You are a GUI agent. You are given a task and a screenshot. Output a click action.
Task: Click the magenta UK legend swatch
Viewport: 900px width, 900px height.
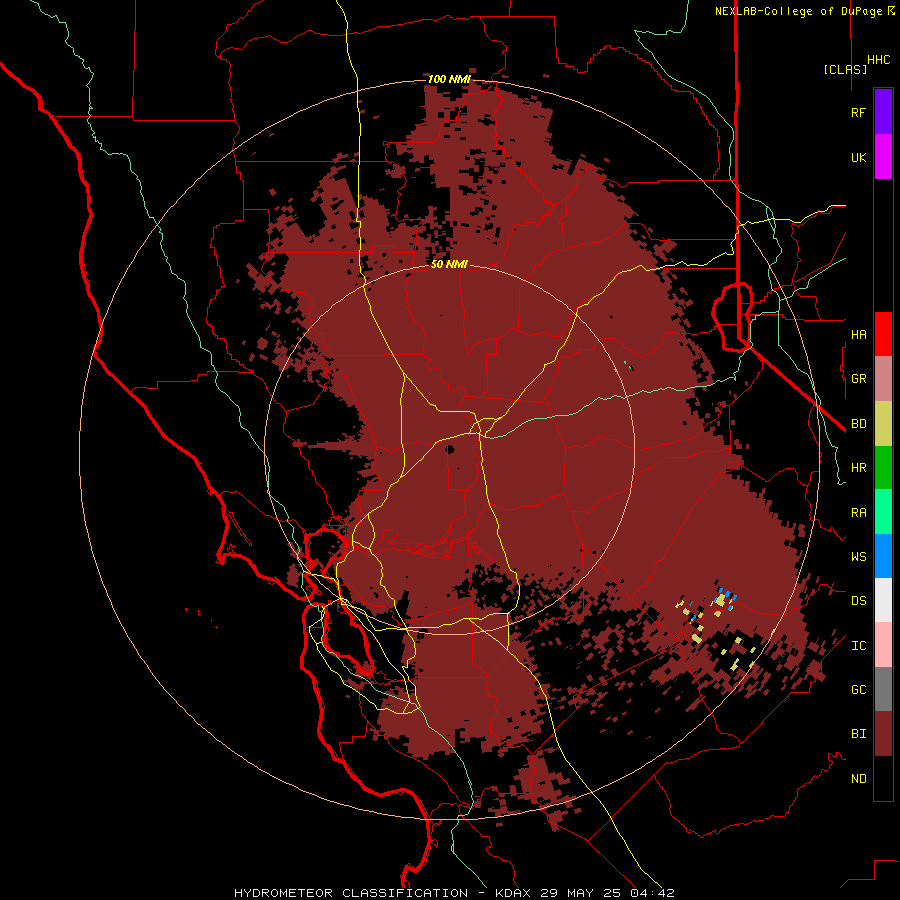tap(883, 157)
